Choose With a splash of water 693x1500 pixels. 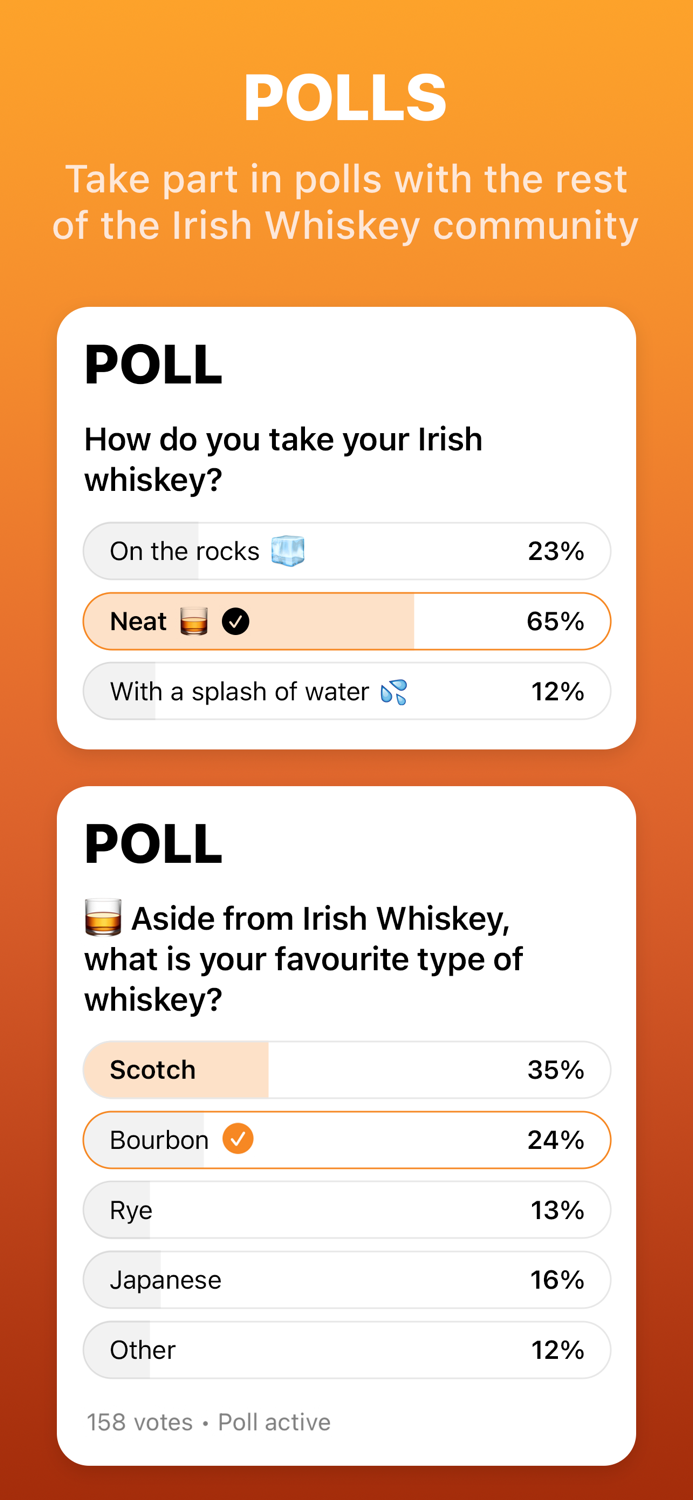pyautogui.click(x=347, y=691)
